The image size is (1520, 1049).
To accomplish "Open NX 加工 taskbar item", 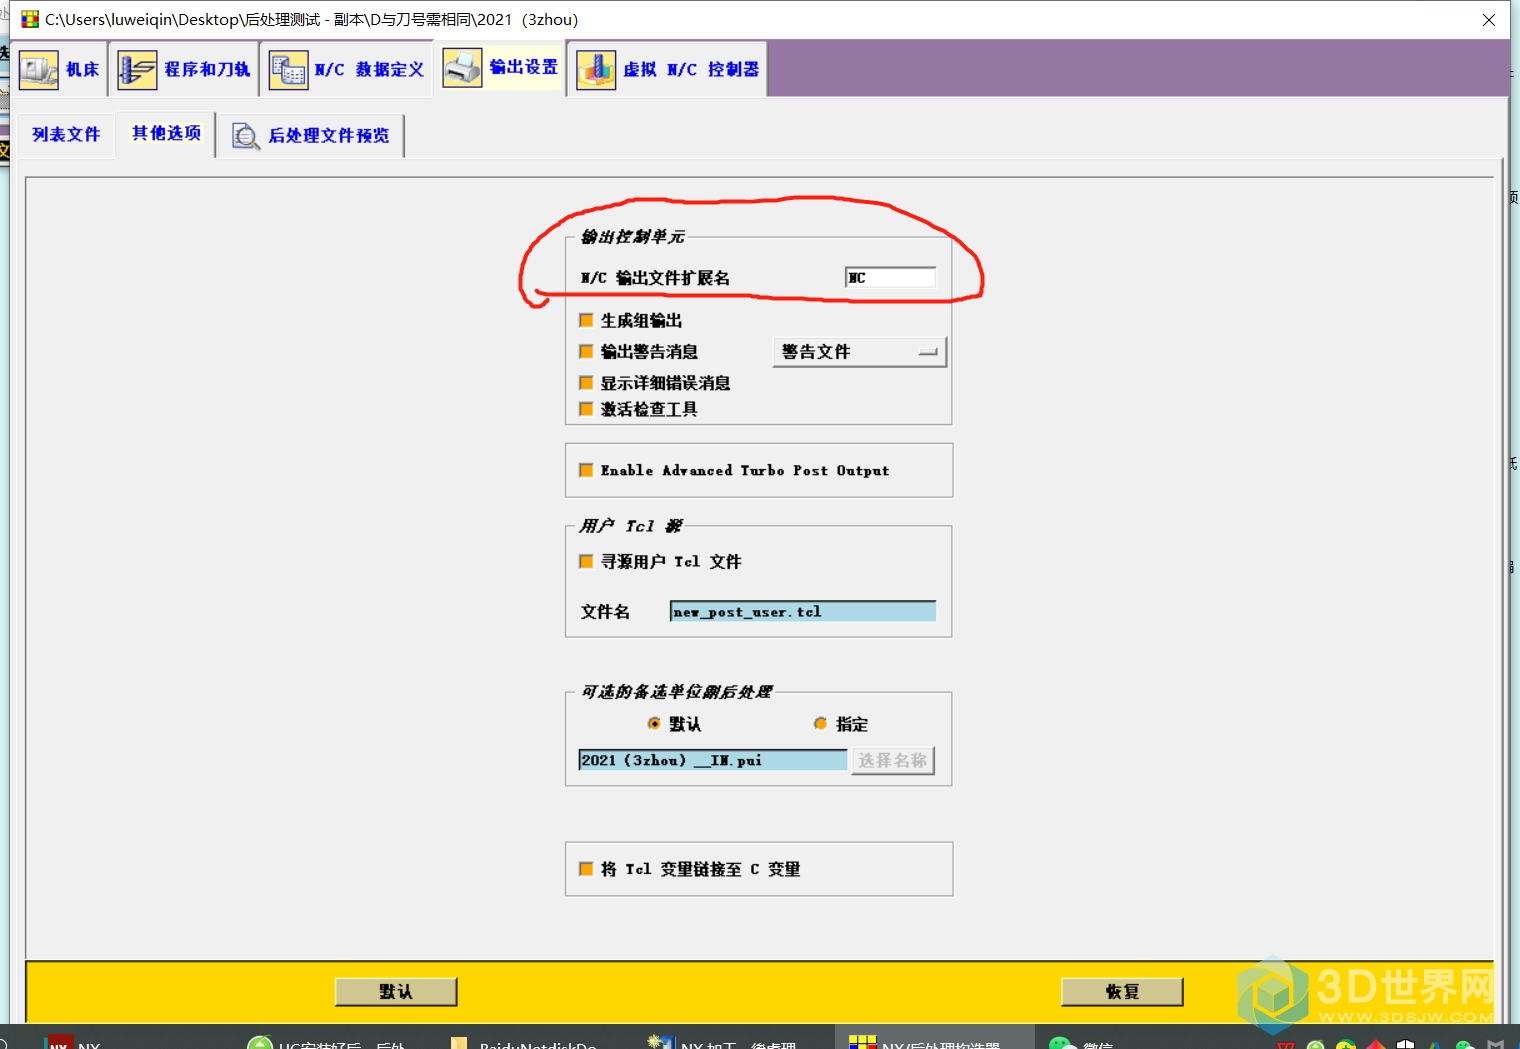I will click(x=723, y=1042).
